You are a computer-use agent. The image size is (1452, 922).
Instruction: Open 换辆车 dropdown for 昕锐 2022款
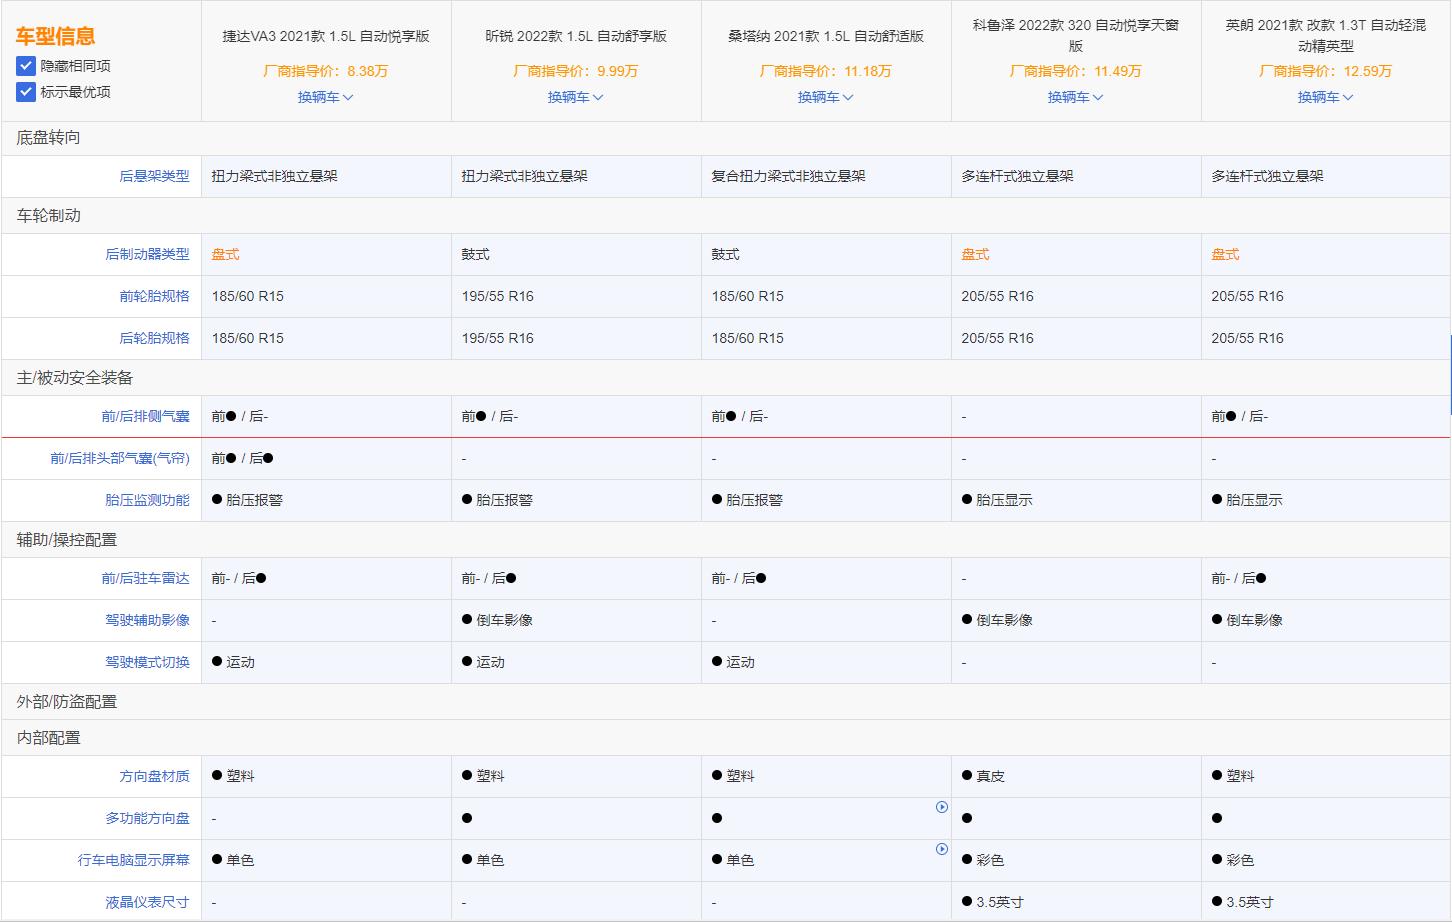pyautogui.click(x=576, y=97)
